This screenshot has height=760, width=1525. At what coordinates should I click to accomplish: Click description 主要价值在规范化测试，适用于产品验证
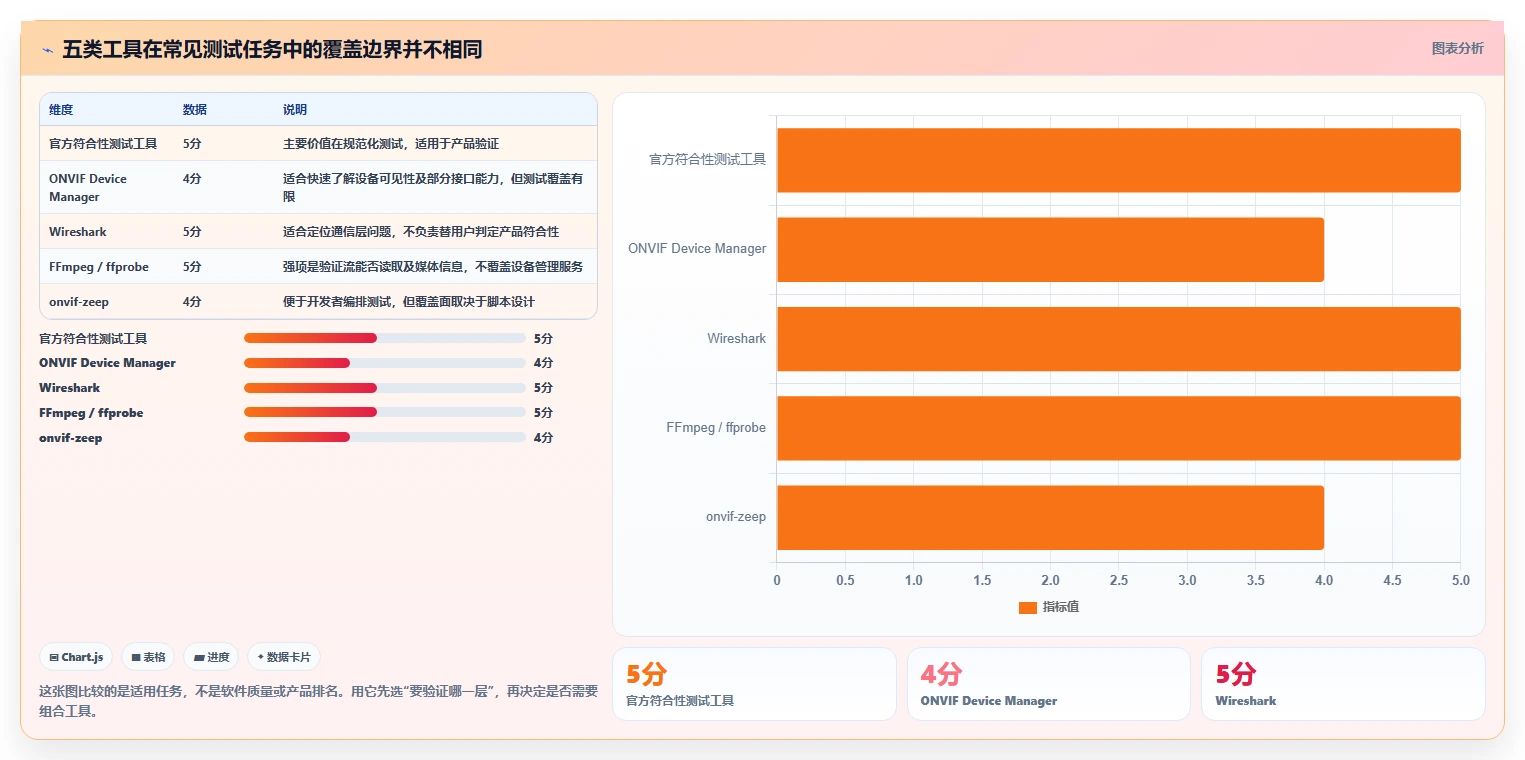pos(391,143)
